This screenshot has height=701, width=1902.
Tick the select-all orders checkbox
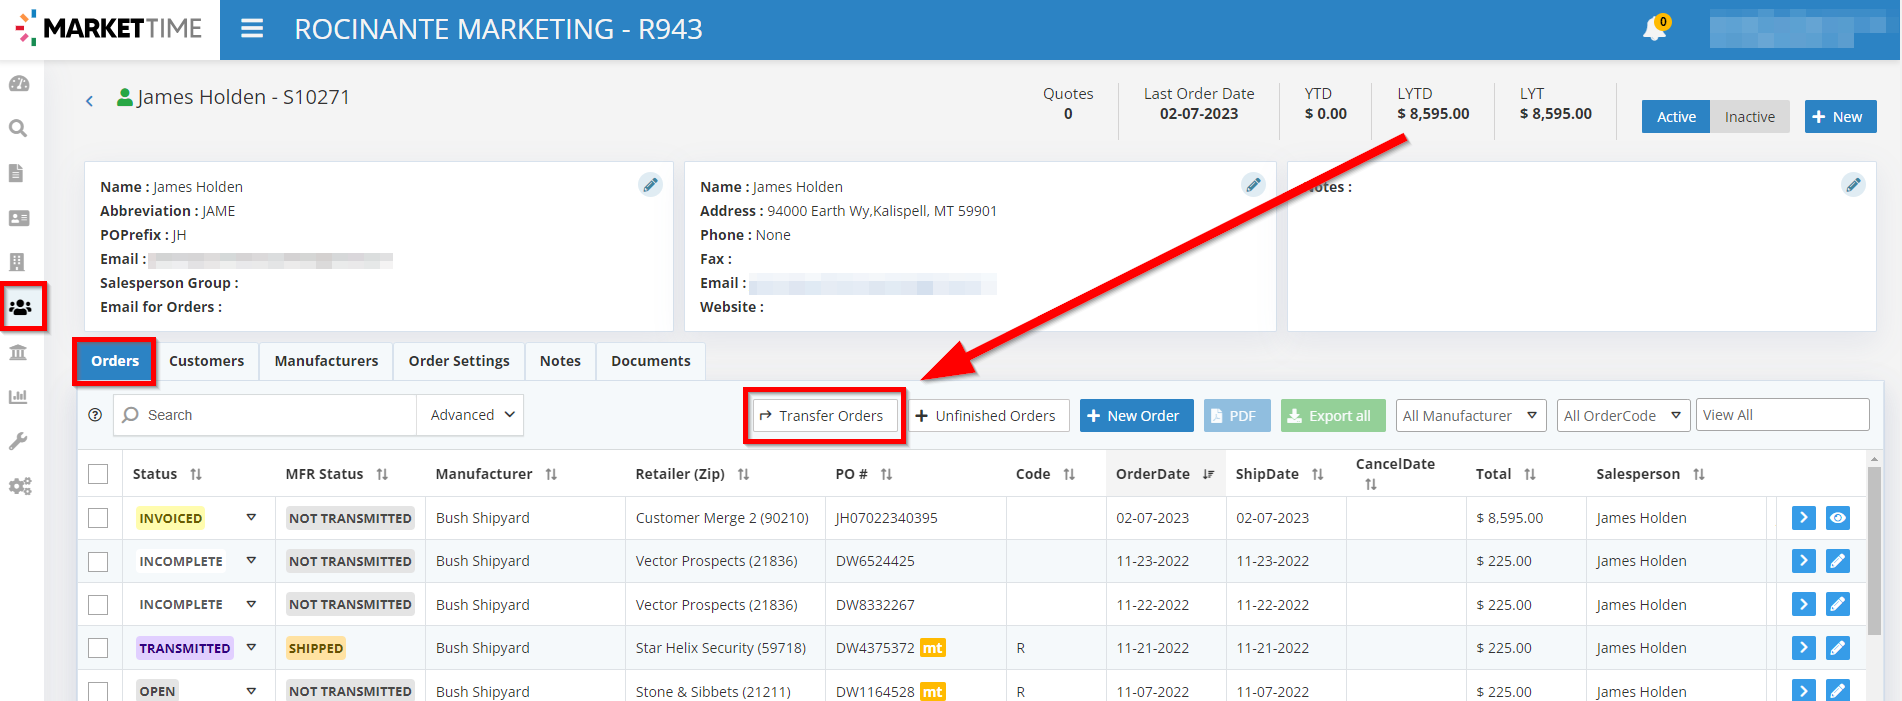point(98,474)
